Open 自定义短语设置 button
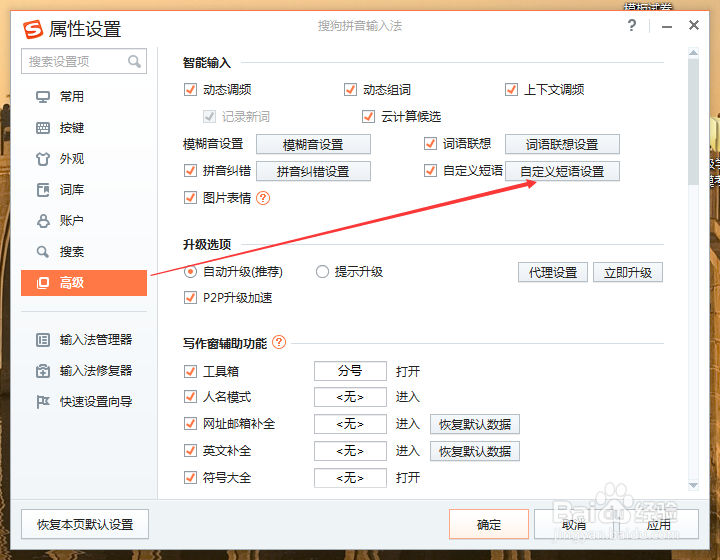Image resolution: width=720 pixels, height=560 pixels. (562, 171)
